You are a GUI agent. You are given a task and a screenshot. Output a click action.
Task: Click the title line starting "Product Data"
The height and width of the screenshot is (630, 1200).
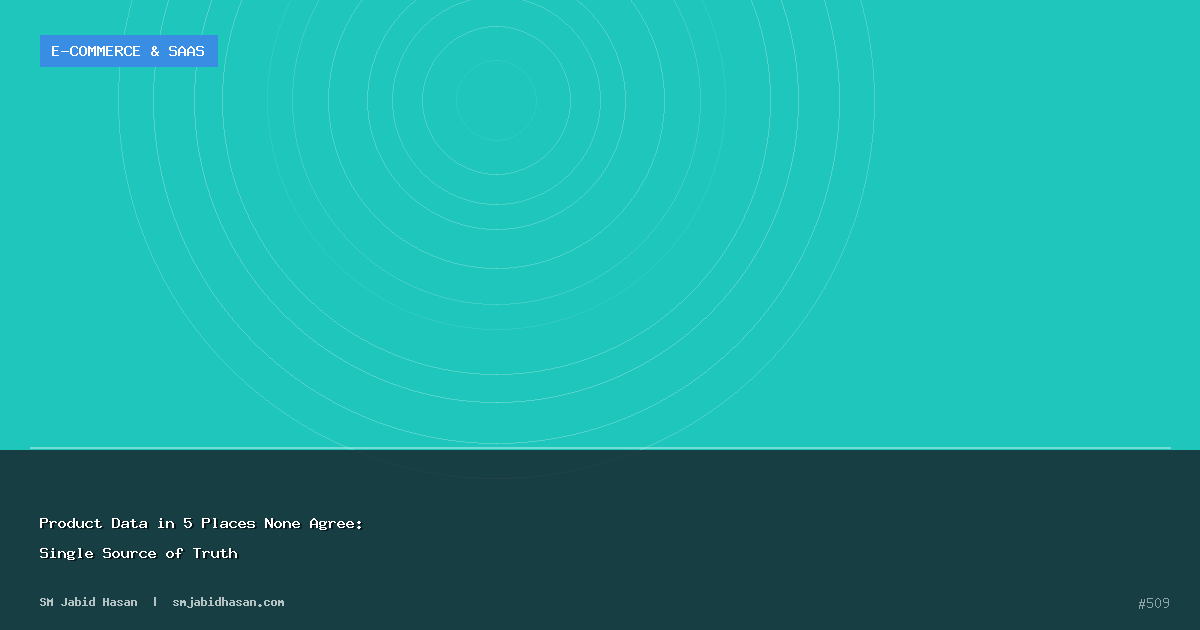200,523
